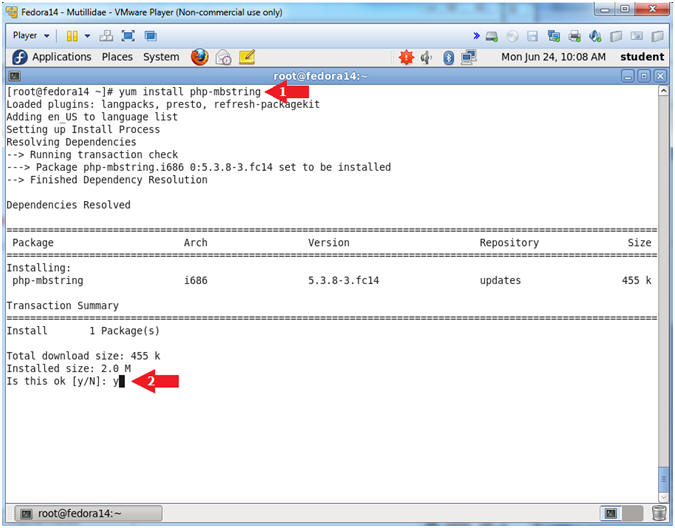Click the 'yum install php-mbstring' command text
Viewport: 675px width, 528px height.
tap(190, 92)
